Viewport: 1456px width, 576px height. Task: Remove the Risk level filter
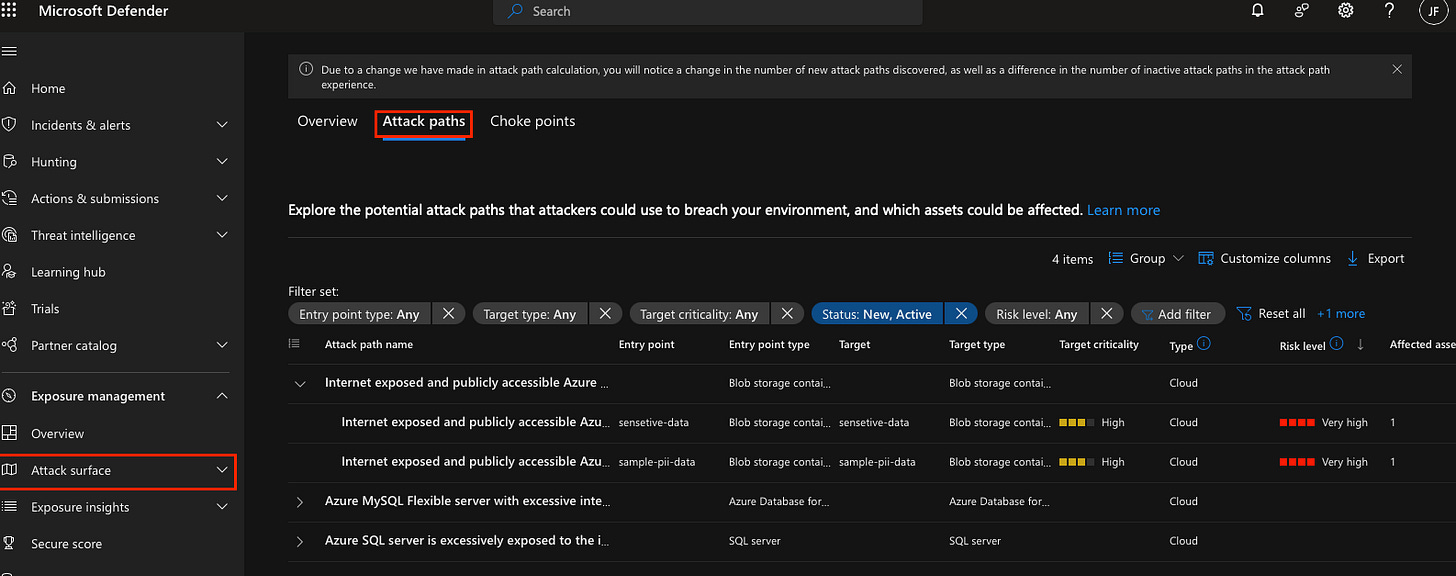pyautogui.click(x=1106, y=314)
